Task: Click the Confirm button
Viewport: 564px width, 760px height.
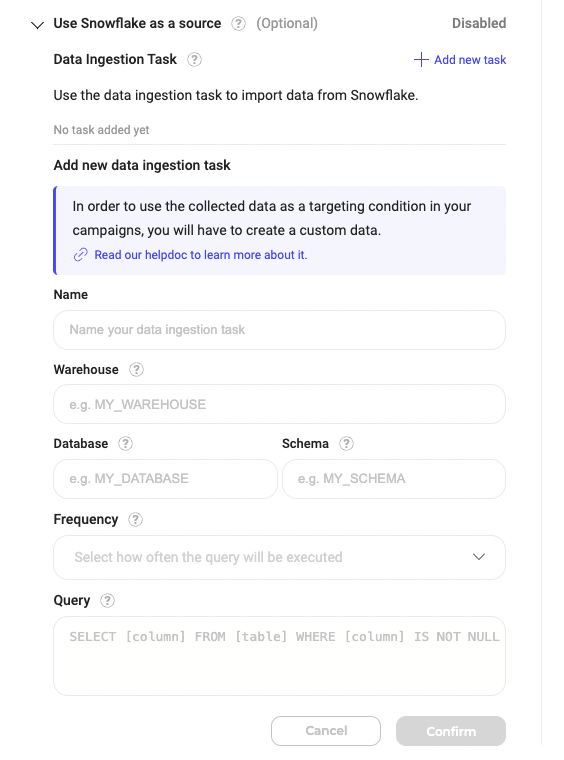Action: (x=451, y=731)
